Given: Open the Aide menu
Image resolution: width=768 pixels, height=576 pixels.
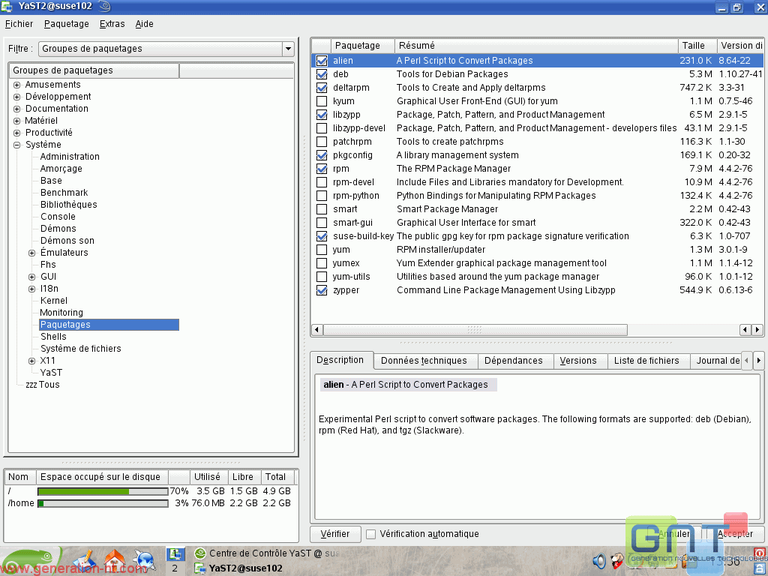Looking at the screenshot, I should tap(144, 24).
